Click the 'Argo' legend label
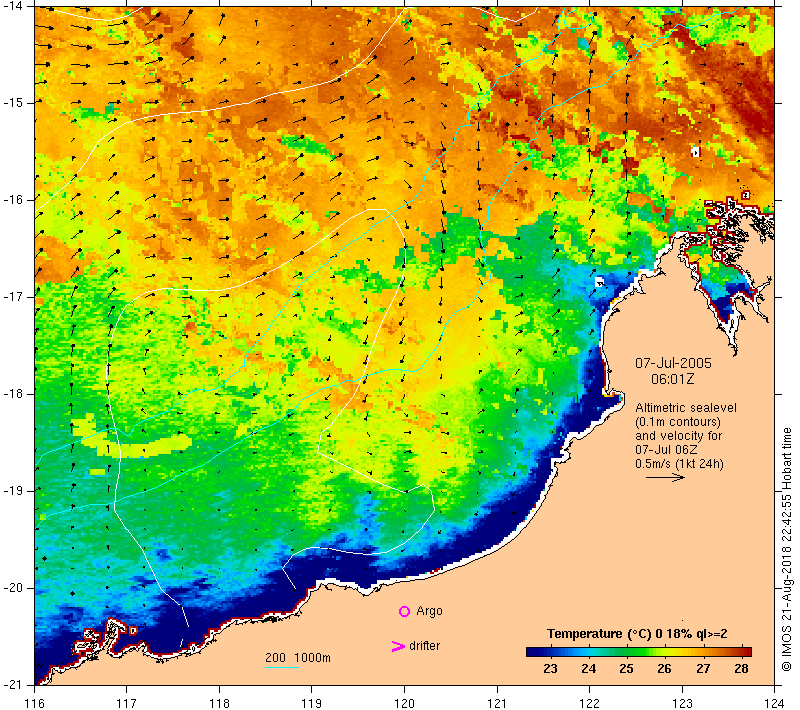This screenshot has height=710, width=800. (x=429, y=611)
